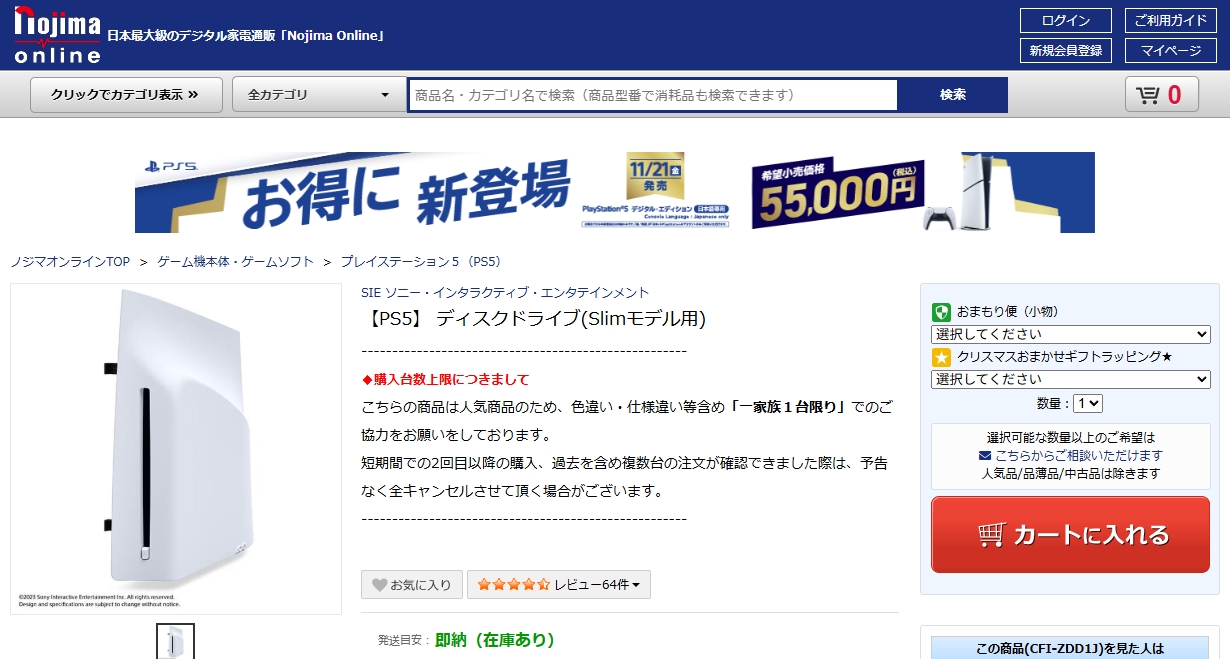Click the ログイン login button
Screen dimensions: 1230x659
(x=1066, y=21)
